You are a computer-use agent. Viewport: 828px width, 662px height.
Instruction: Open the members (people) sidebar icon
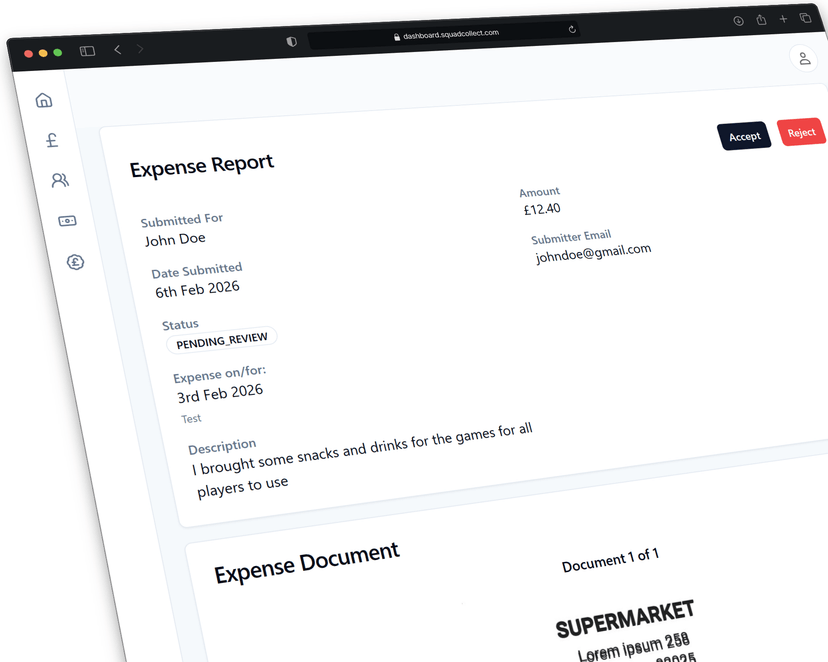click(60, 181)
